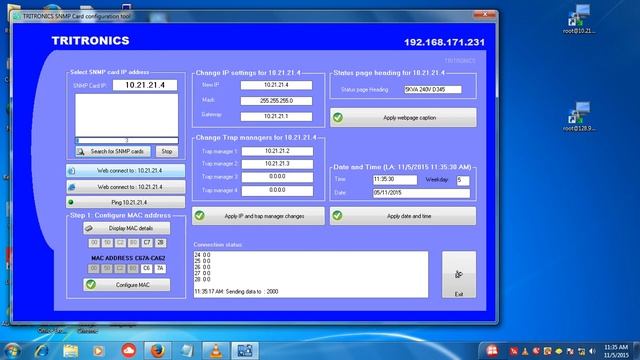Click Trap manager 2 field
Screen dimensions: 640x360
pos(277,164)
